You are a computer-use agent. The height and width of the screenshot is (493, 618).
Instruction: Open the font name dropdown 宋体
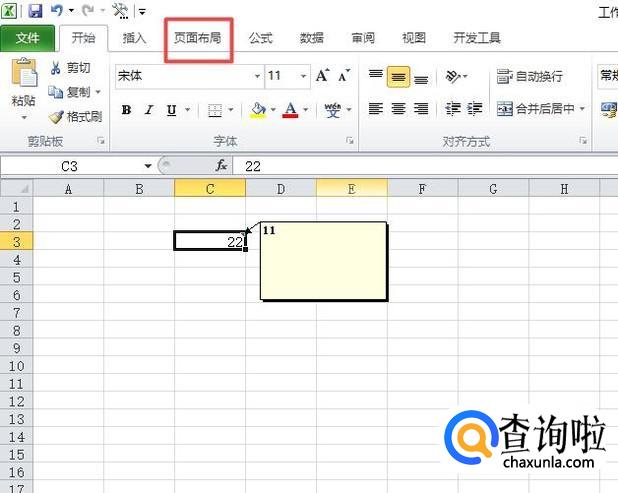tap(257, 76)
